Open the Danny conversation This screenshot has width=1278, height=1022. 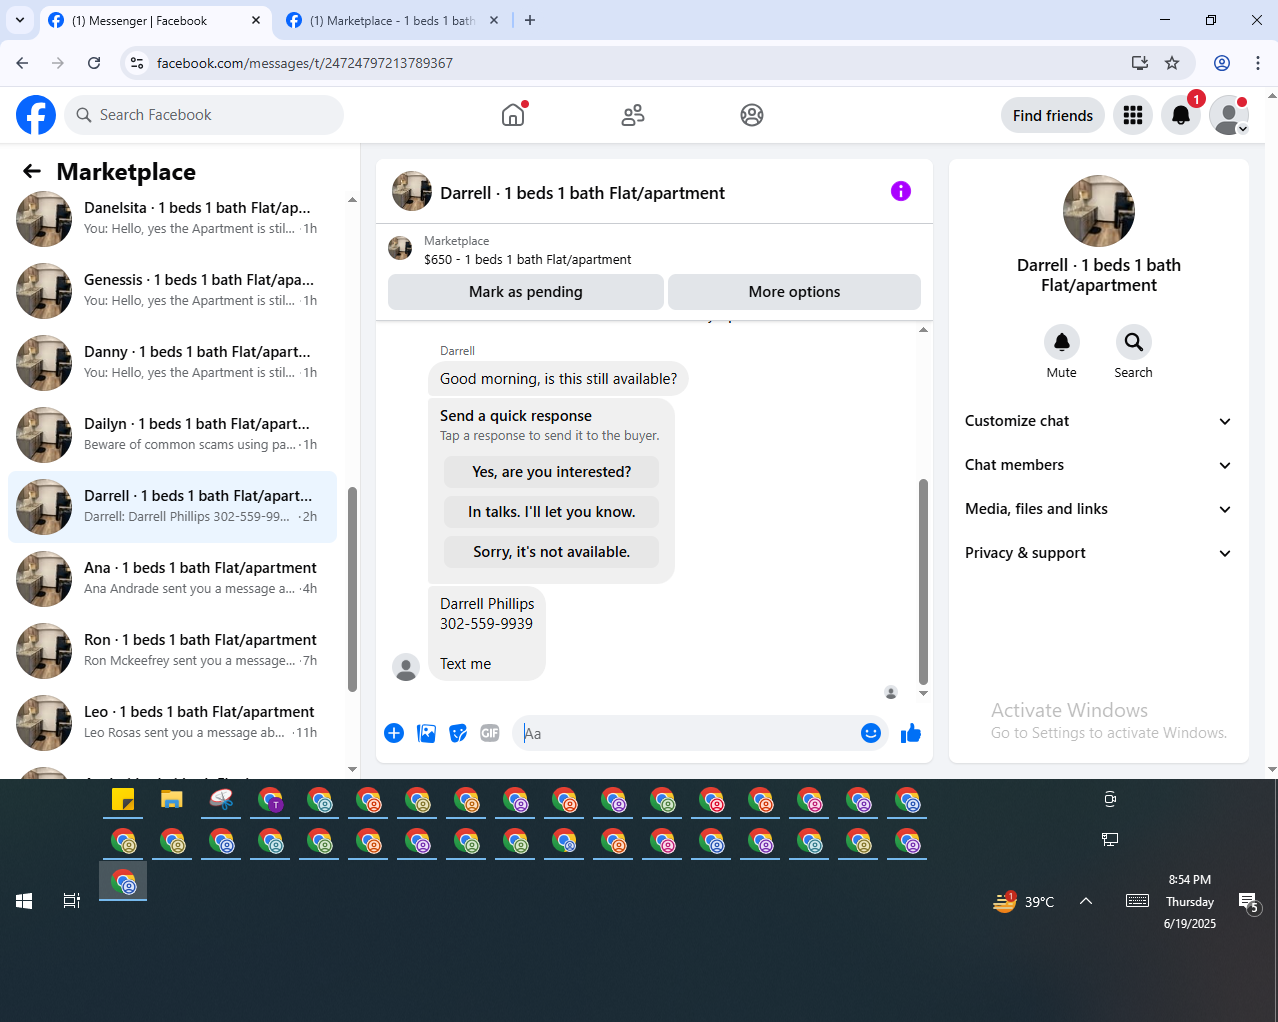173,363
